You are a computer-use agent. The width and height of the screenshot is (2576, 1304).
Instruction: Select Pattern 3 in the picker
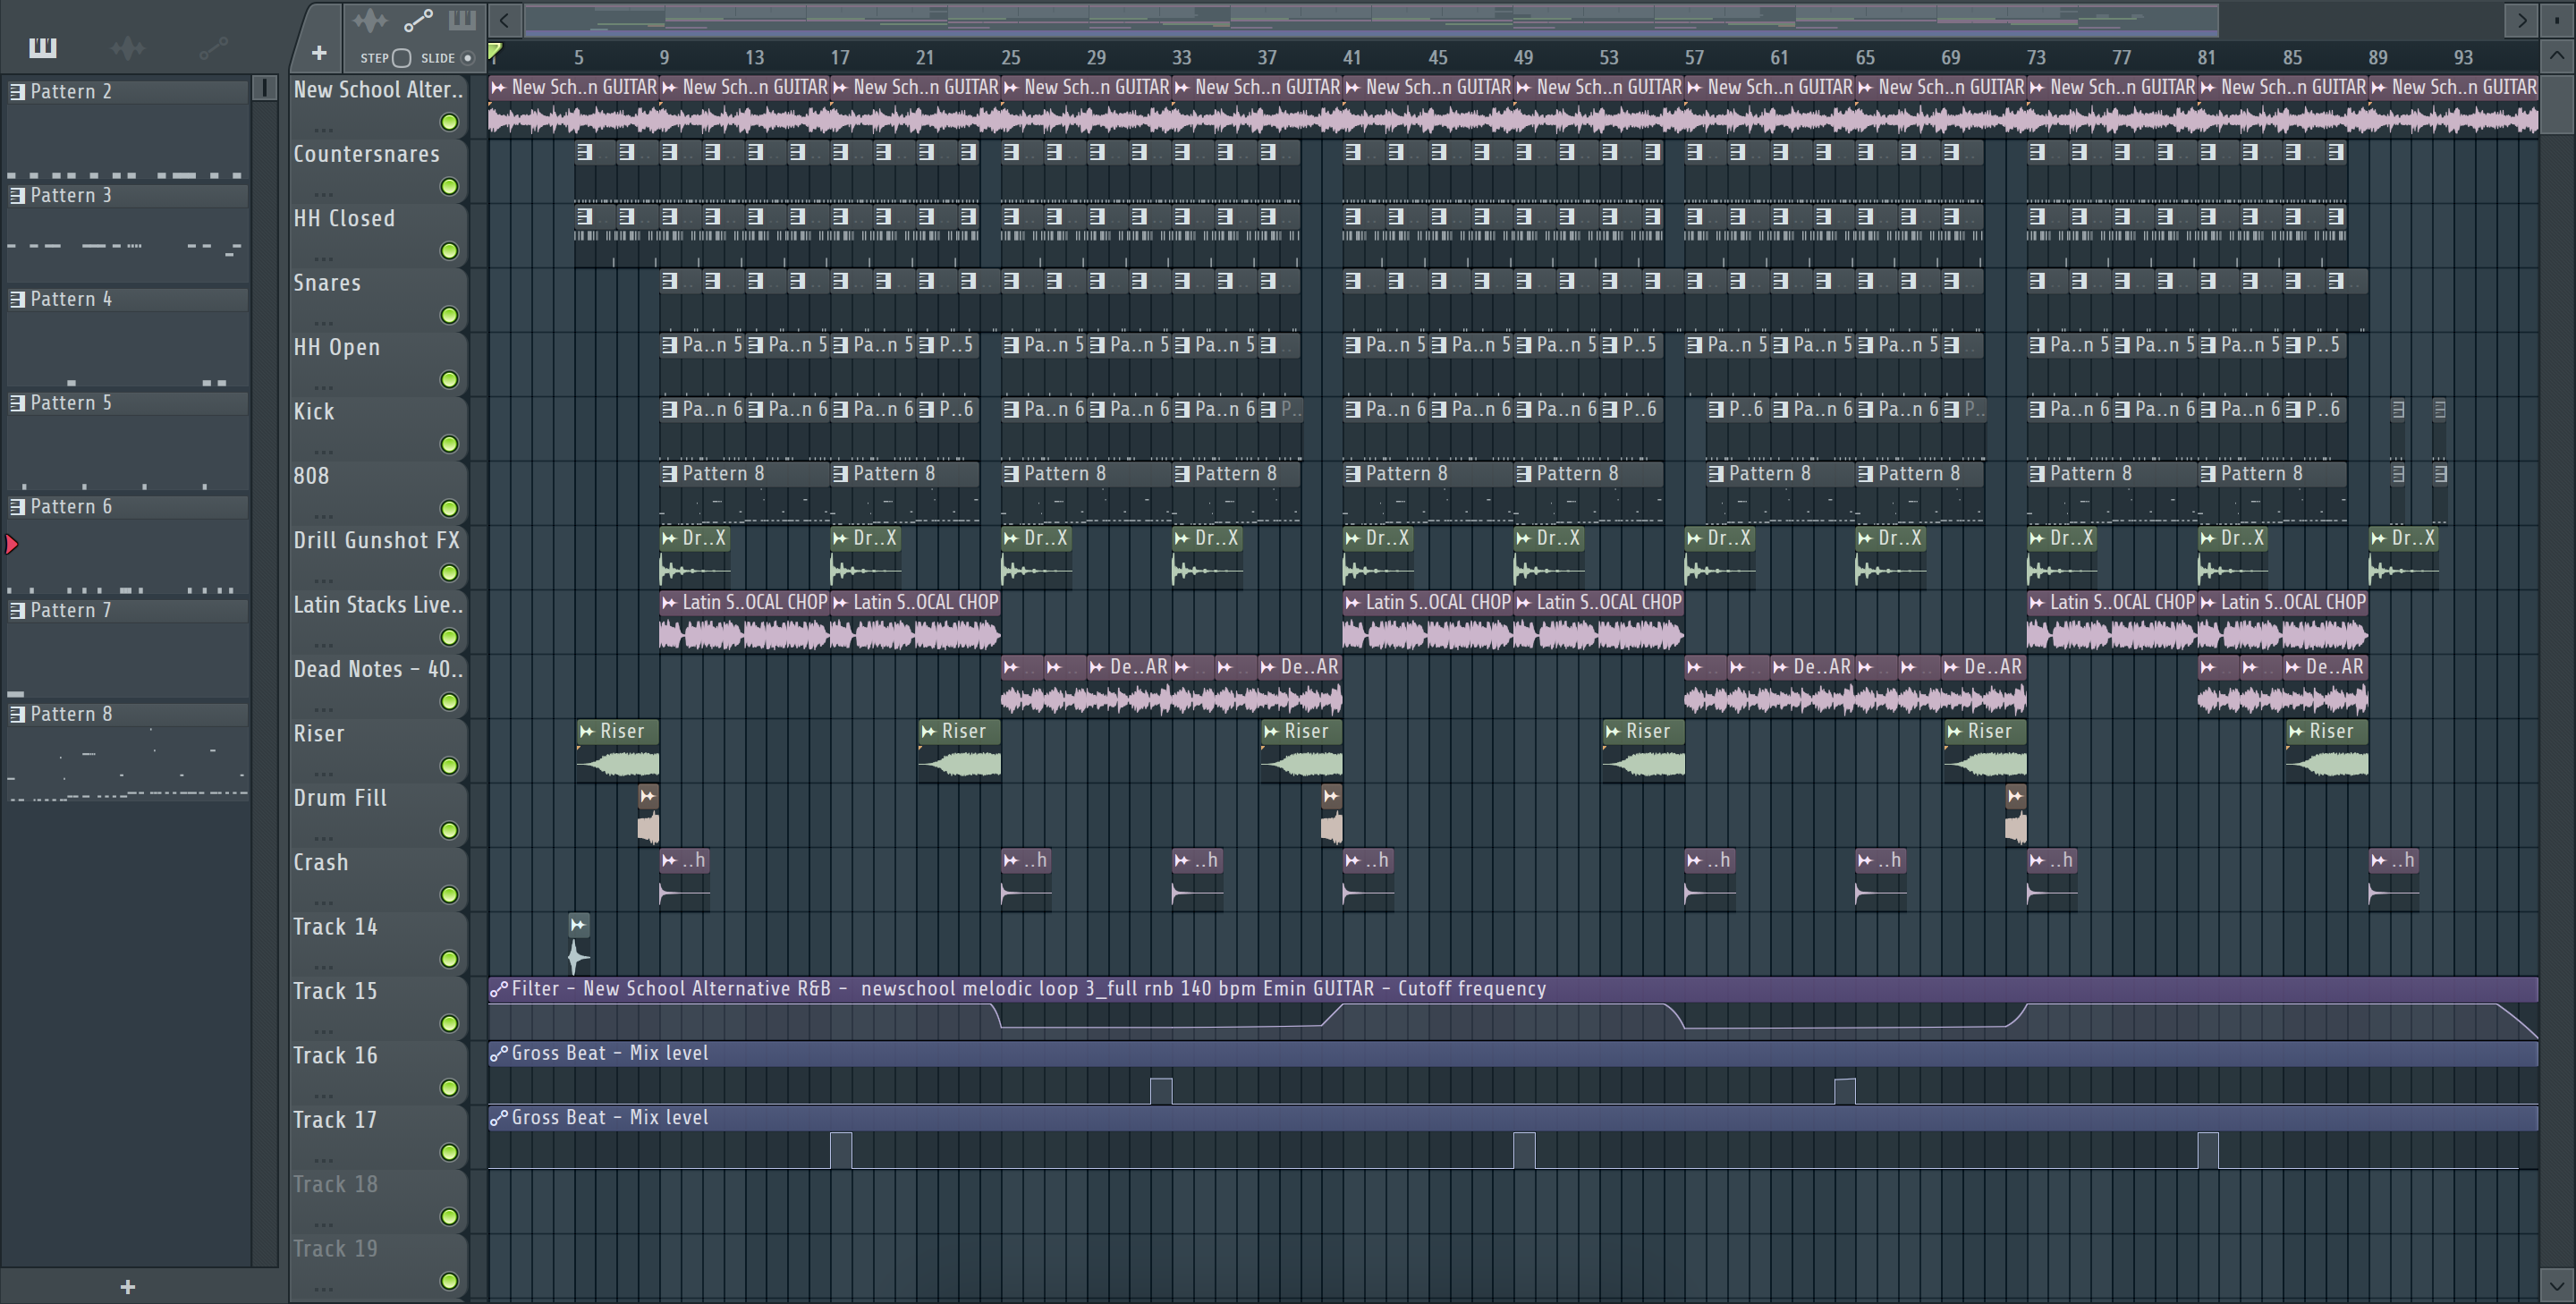(x=127, y=195)
